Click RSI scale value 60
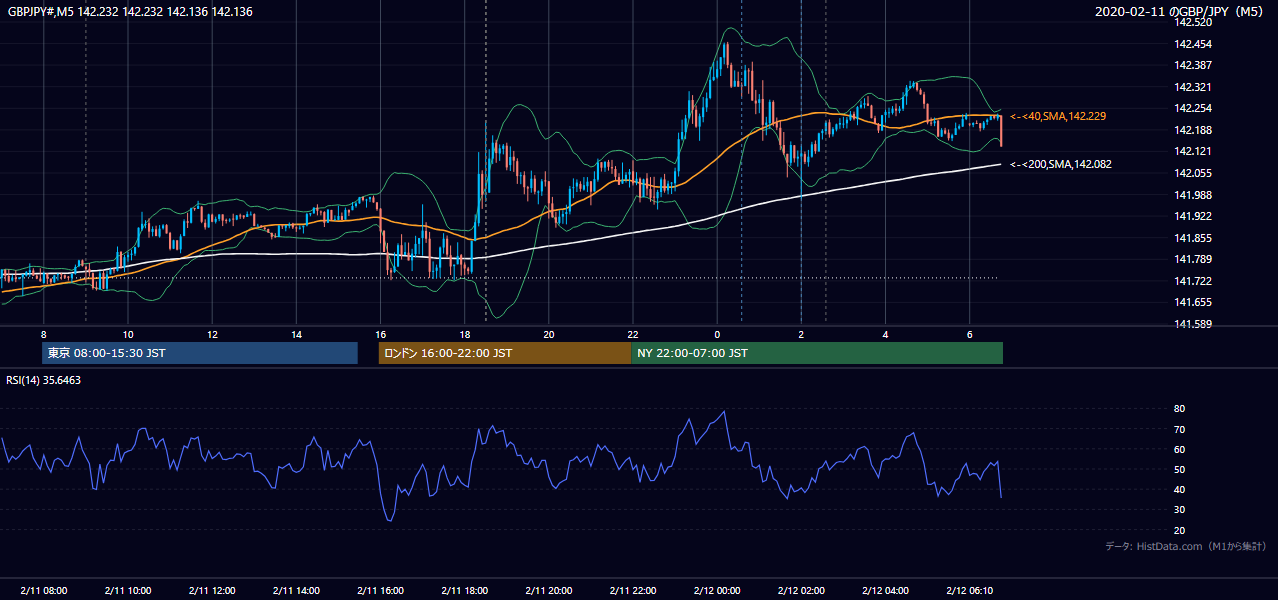This screenshot has height=600, width=1278. [x=1179, y=449]
